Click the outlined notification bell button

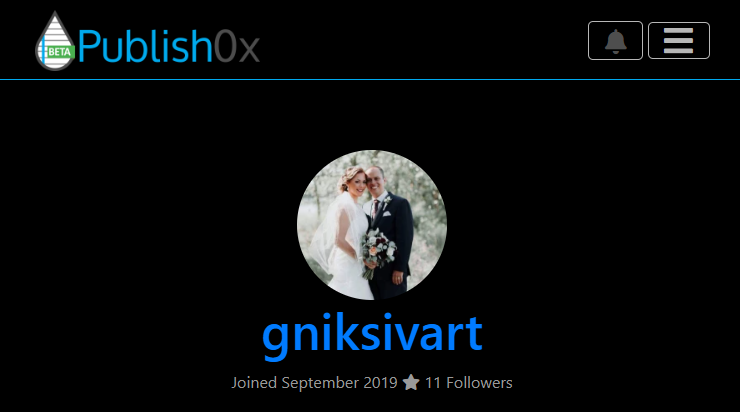point(615,41)
